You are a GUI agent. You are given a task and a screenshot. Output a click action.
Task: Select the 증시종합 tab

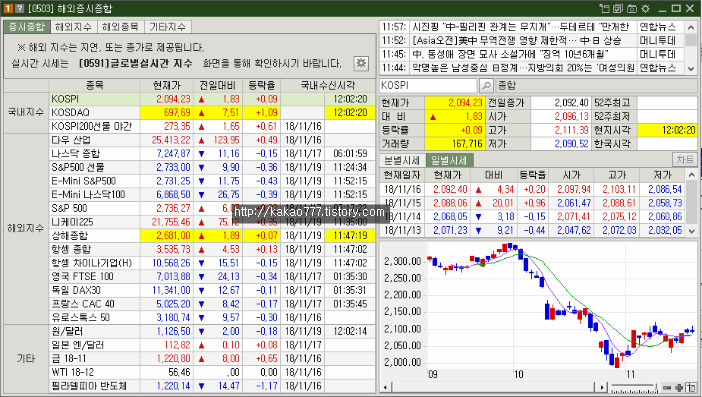(x=27, y=27)
